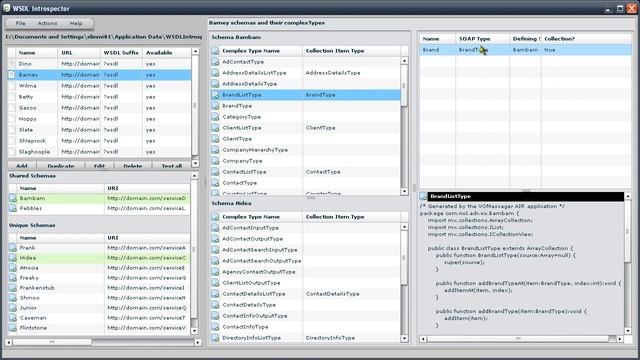Click the file icon beside BrandListType code header
640x360 pixels.
tap(423, 196)
